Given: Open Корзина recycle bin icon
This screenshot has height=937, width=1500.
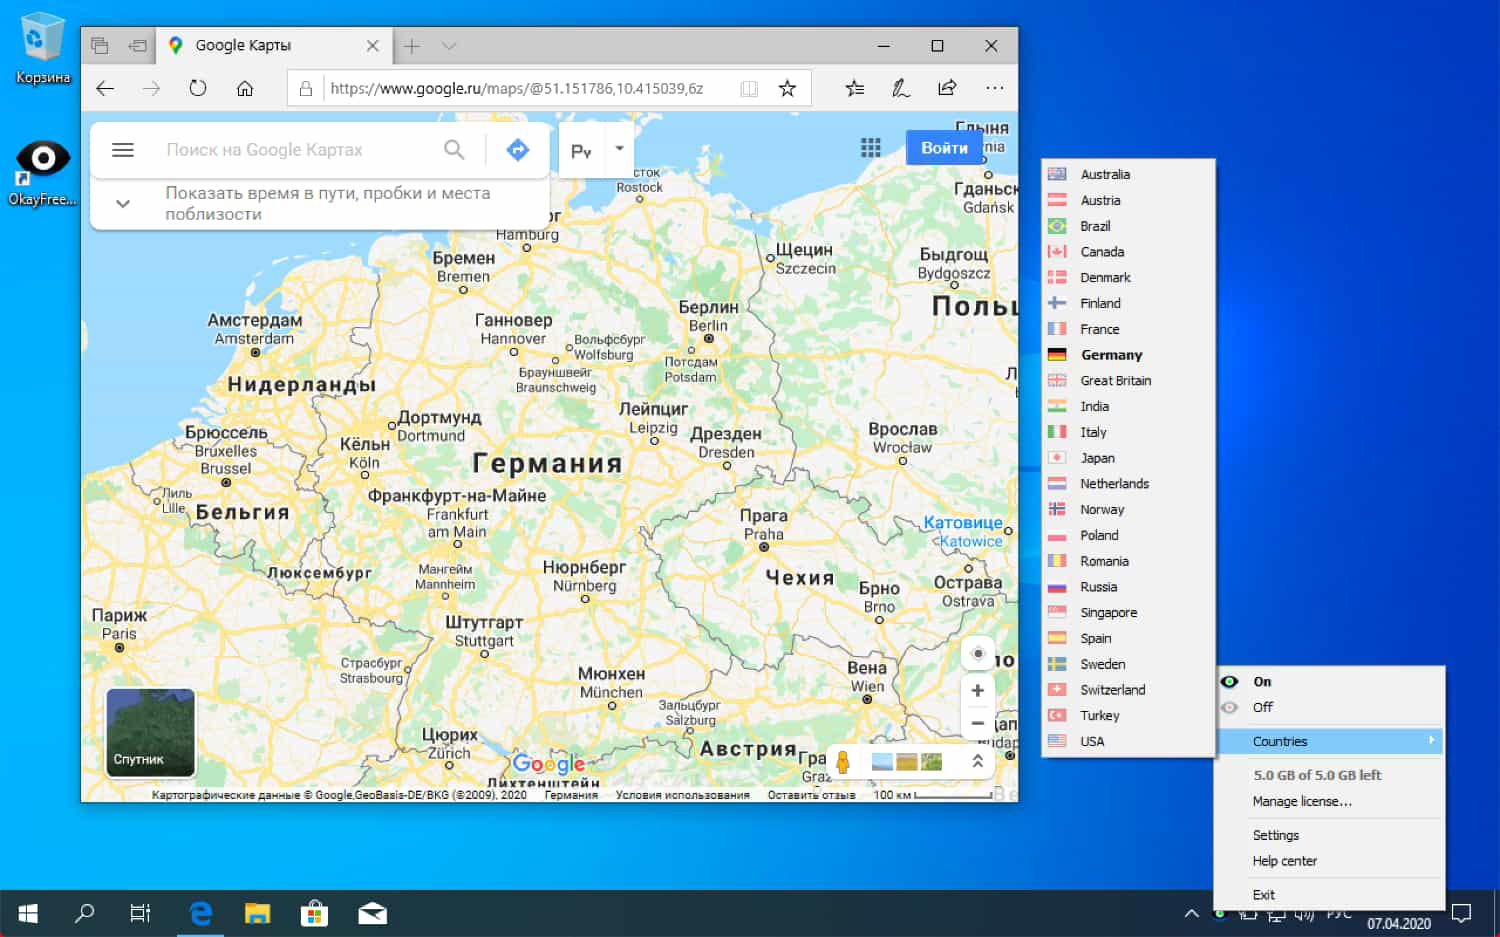Looking at the screenshot, I should tap(42, 48).
